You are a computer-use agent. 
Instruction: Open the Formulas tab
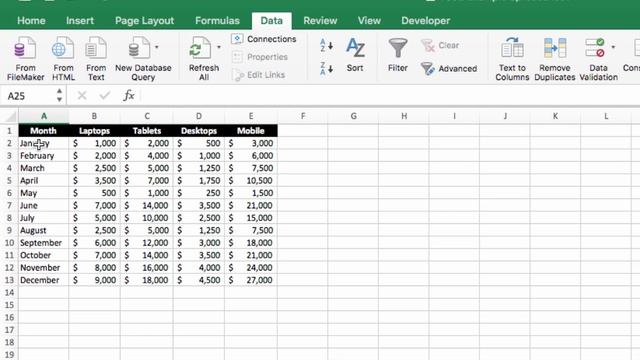point(217,20)
